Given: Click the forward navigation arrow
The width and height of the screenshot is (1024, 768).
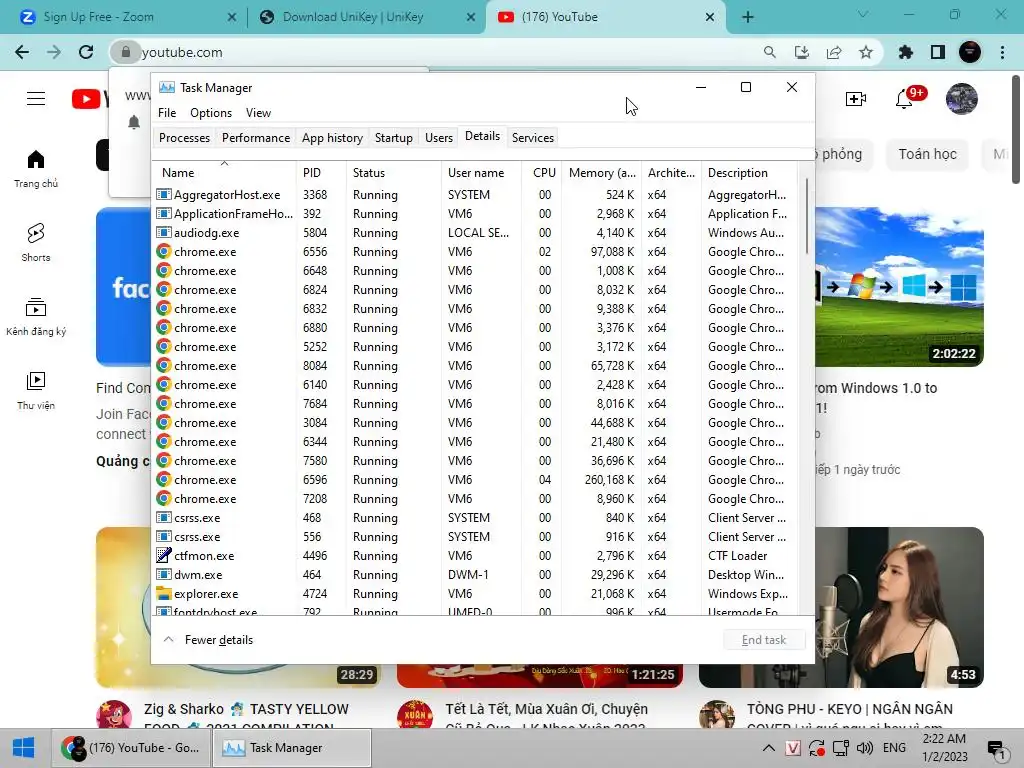Looking at the screenshot, I should [54, 52].
